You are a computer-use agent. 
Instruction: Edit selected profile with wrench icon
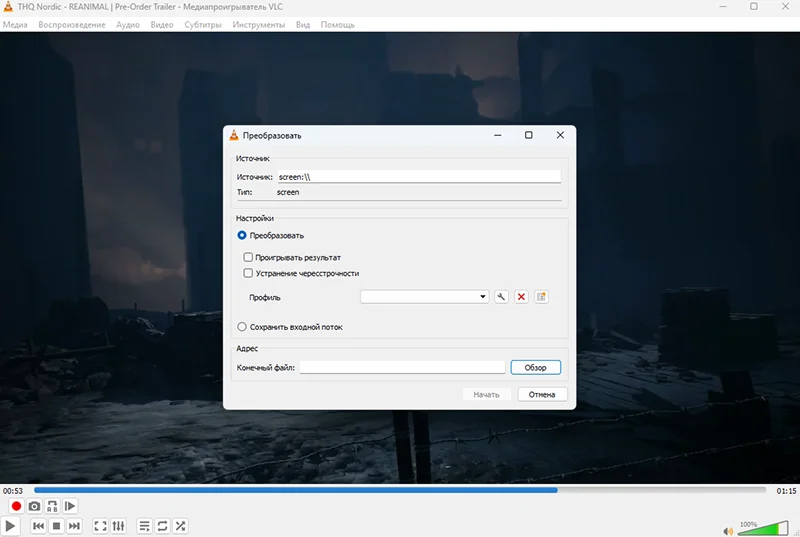point(502,297)
